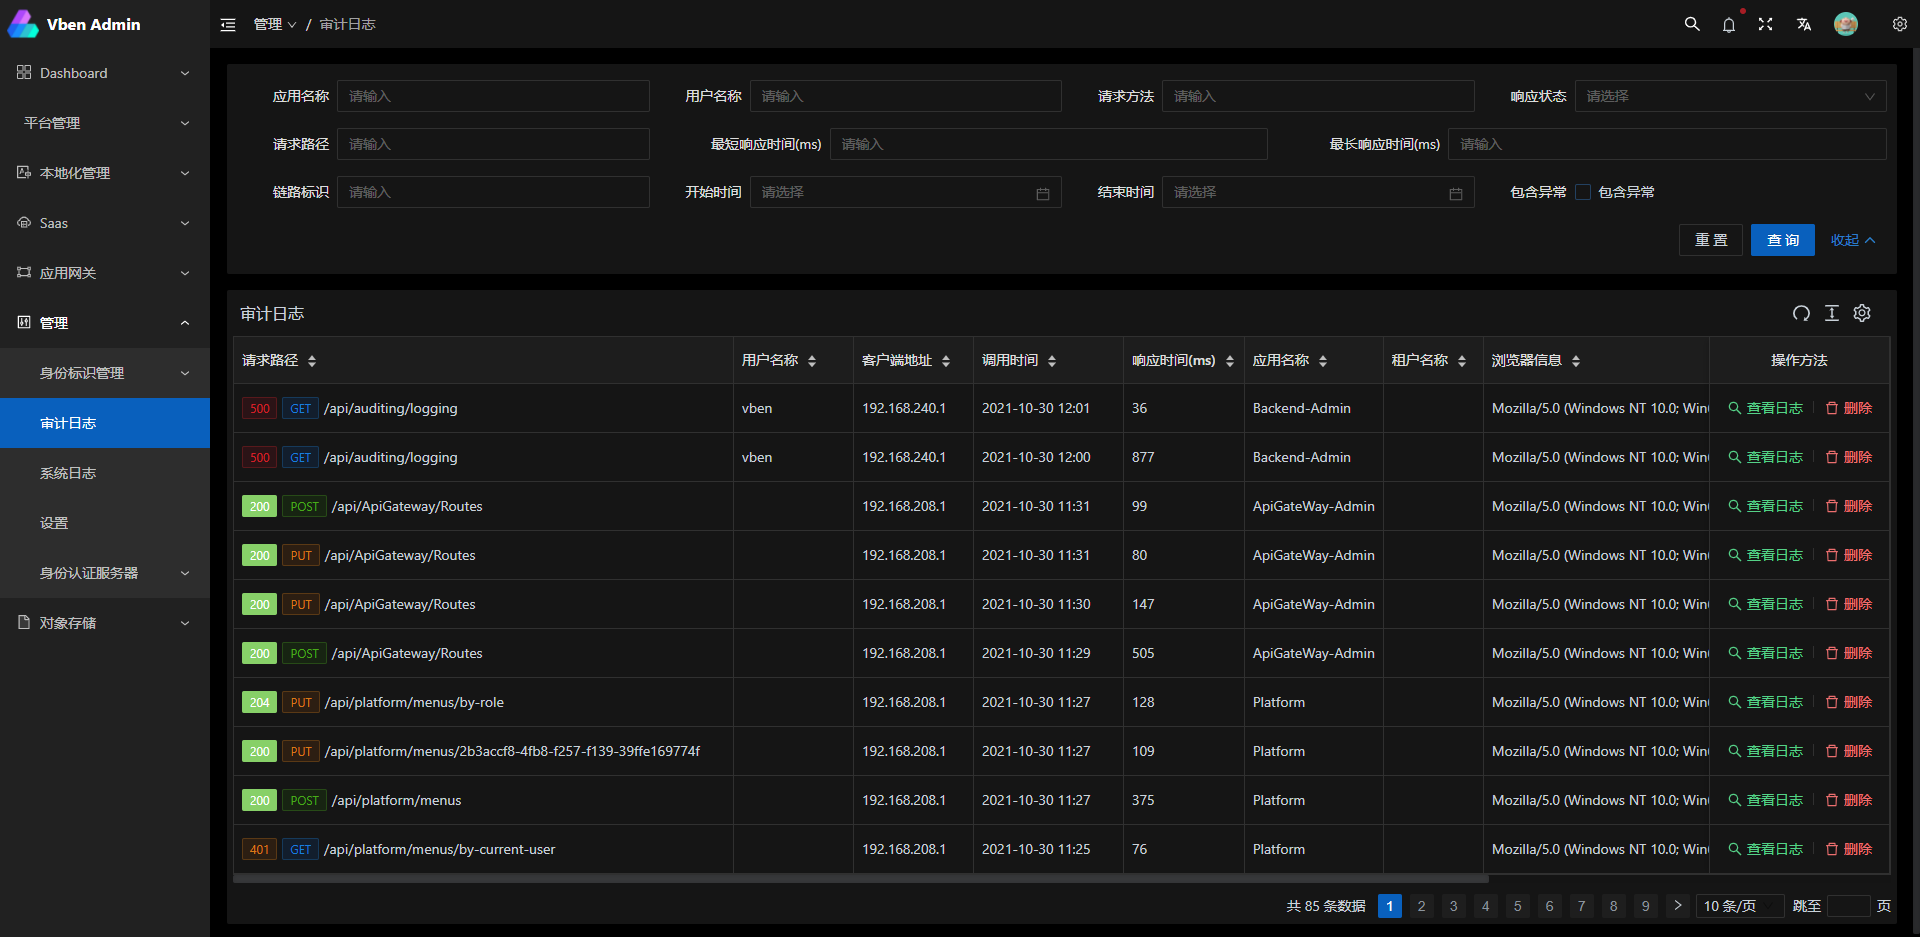Open notifications via the bell icon
The height and width of the screenshot is (937, 1920).
1729,24
